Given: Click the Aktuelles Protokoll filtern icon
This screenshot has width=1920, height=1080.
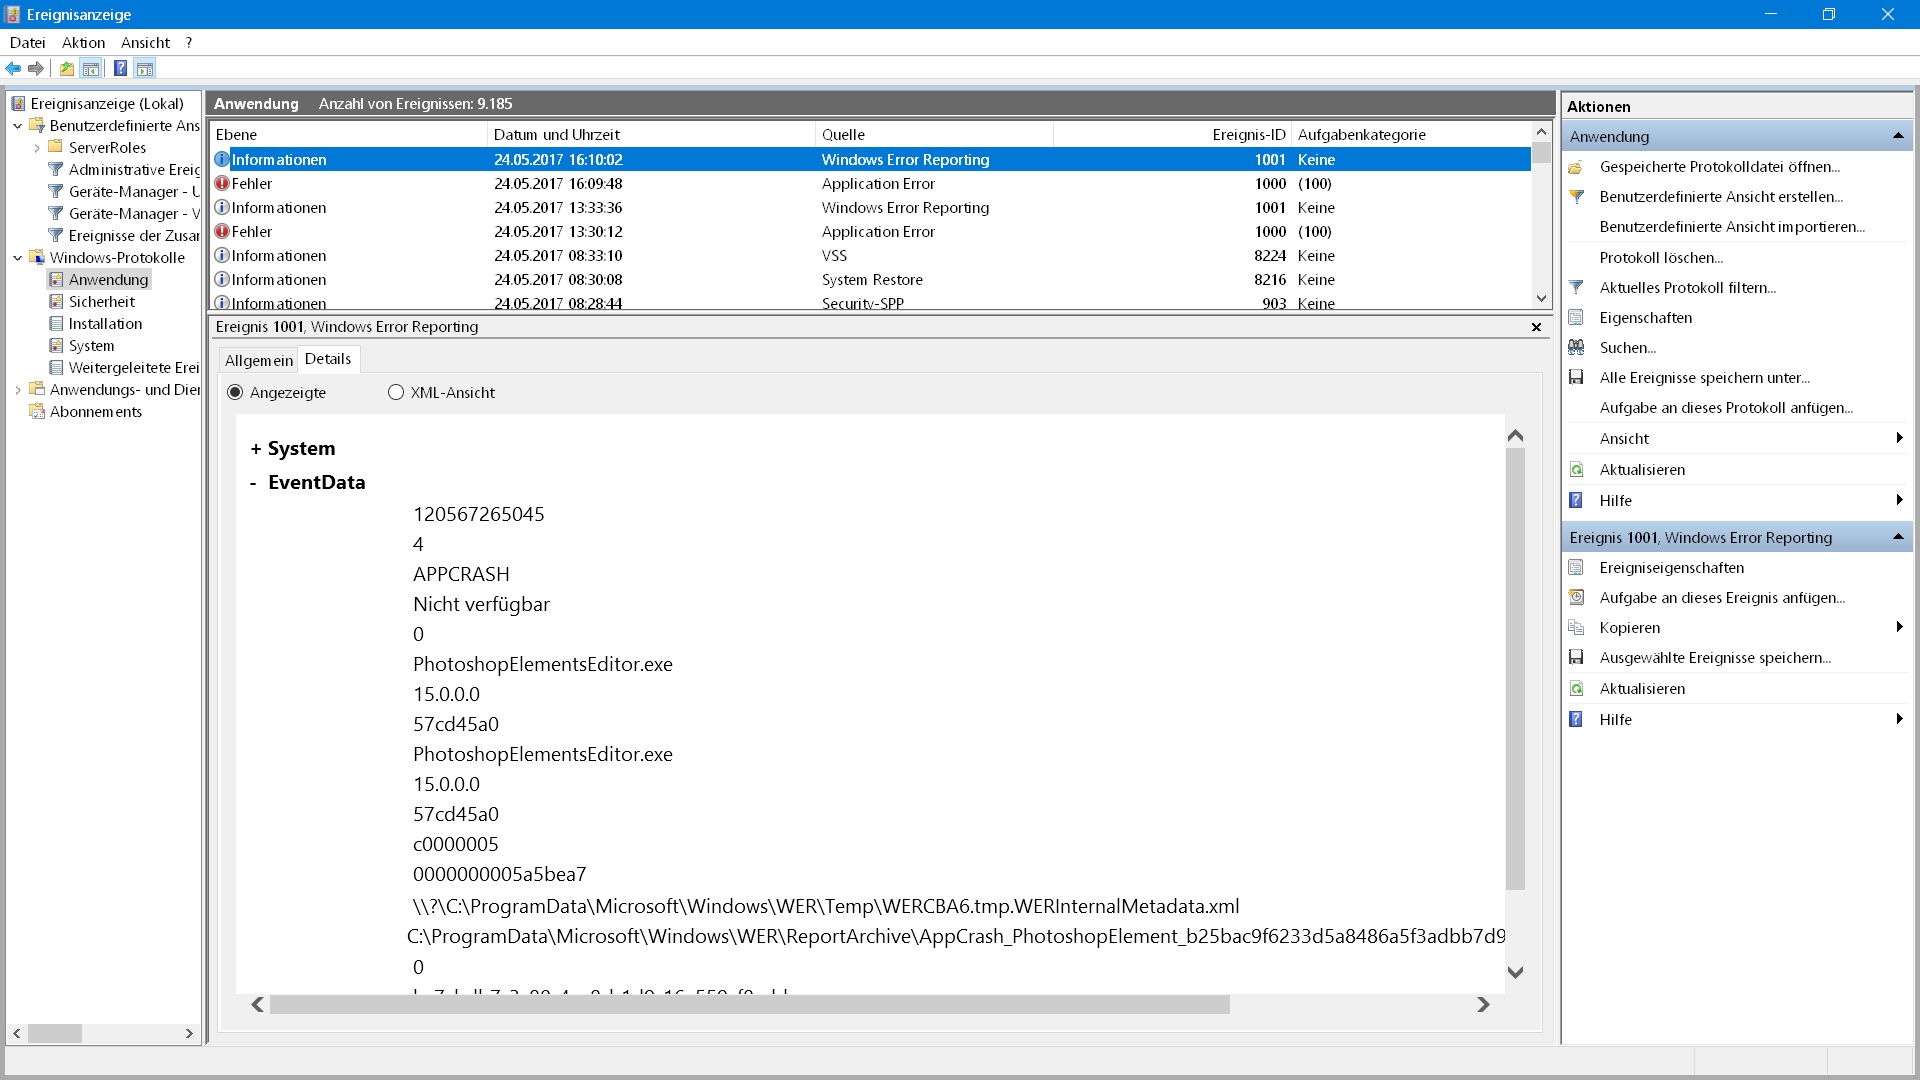Looking at the screenshot, I should [1577, 287].
